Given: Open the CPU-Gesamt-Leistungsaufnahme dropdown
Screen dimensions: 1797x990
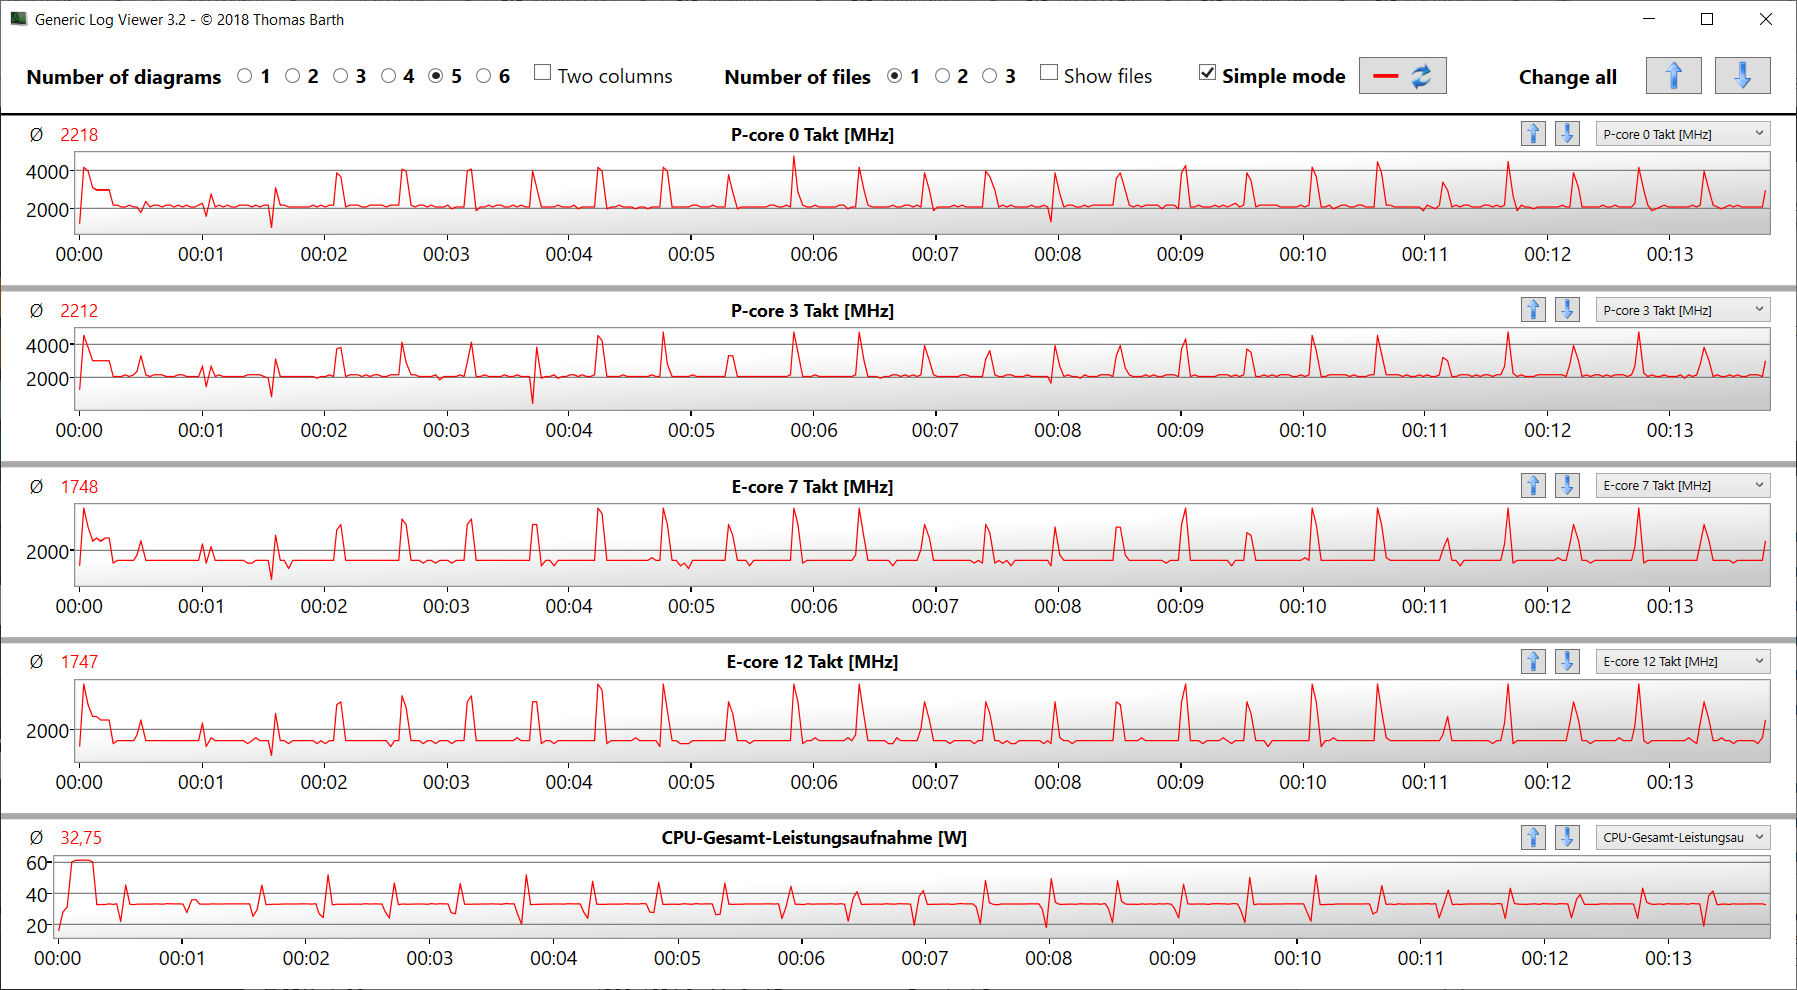Looking at the screenshot, I should point(1682,838).
